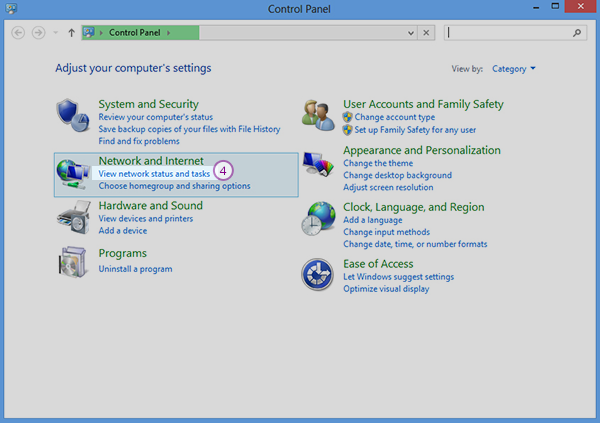Open Appearance and Personalization heading
The image size is (600, 423).
[422, 150]
